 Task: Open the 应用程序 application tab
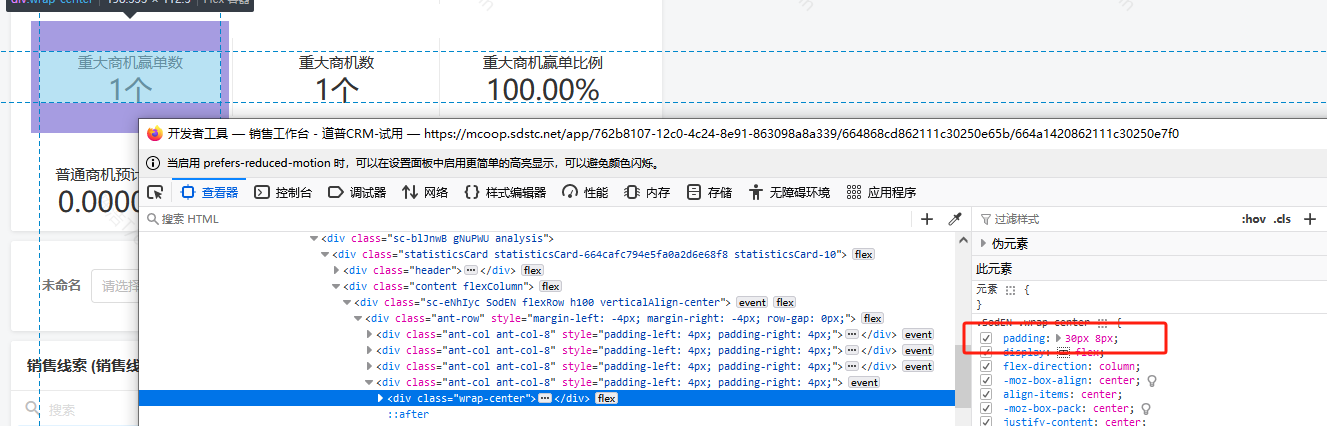881,192
